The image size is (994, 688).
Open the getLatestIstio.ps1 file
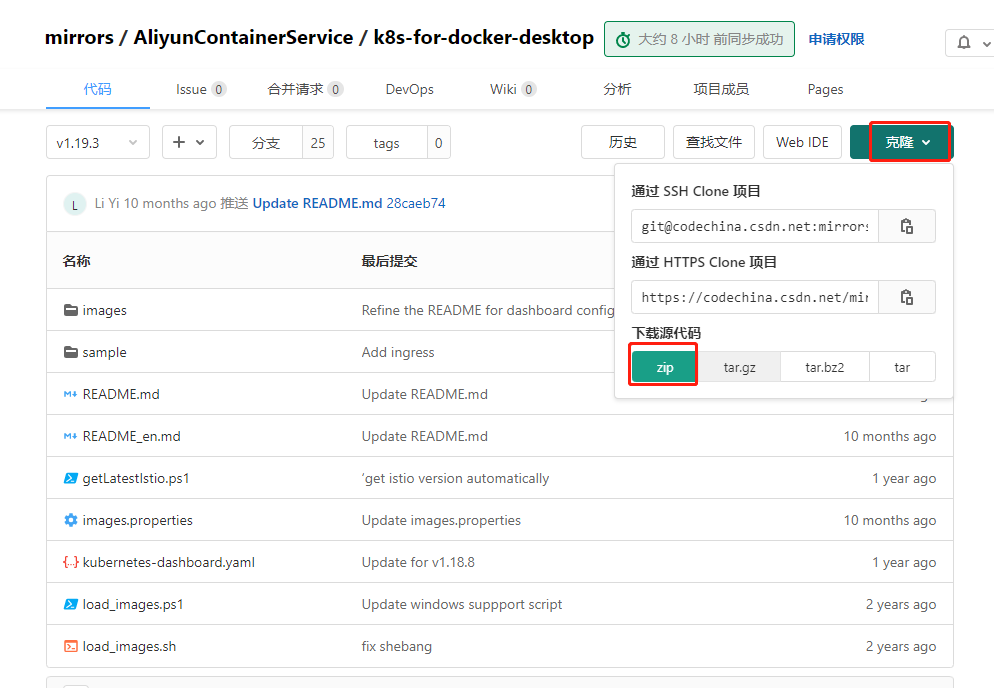136,478
